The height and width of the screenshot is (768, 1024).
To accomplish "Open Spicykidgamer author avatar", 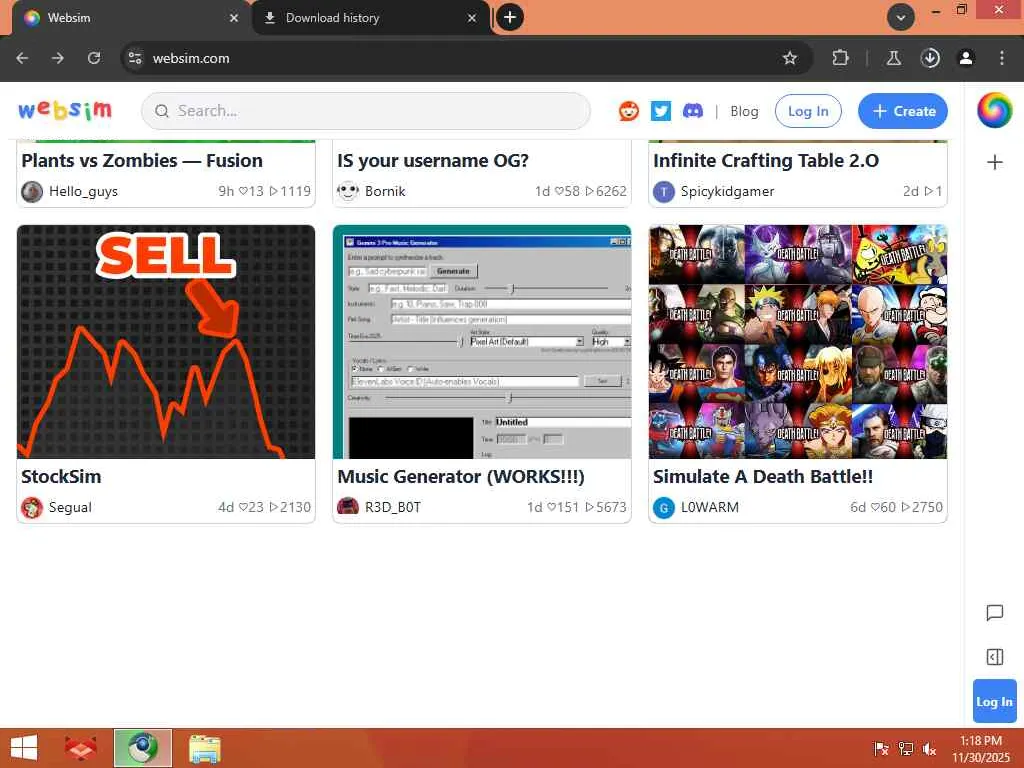I will point(664,191).
